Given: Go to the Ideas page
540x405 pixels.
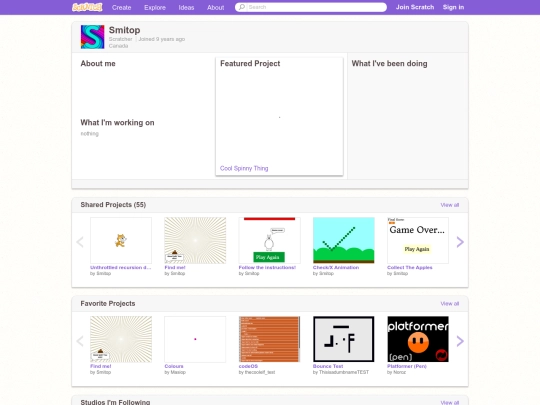Looking at the screenshot, I should pyautogui.click(x=186, y=7).
